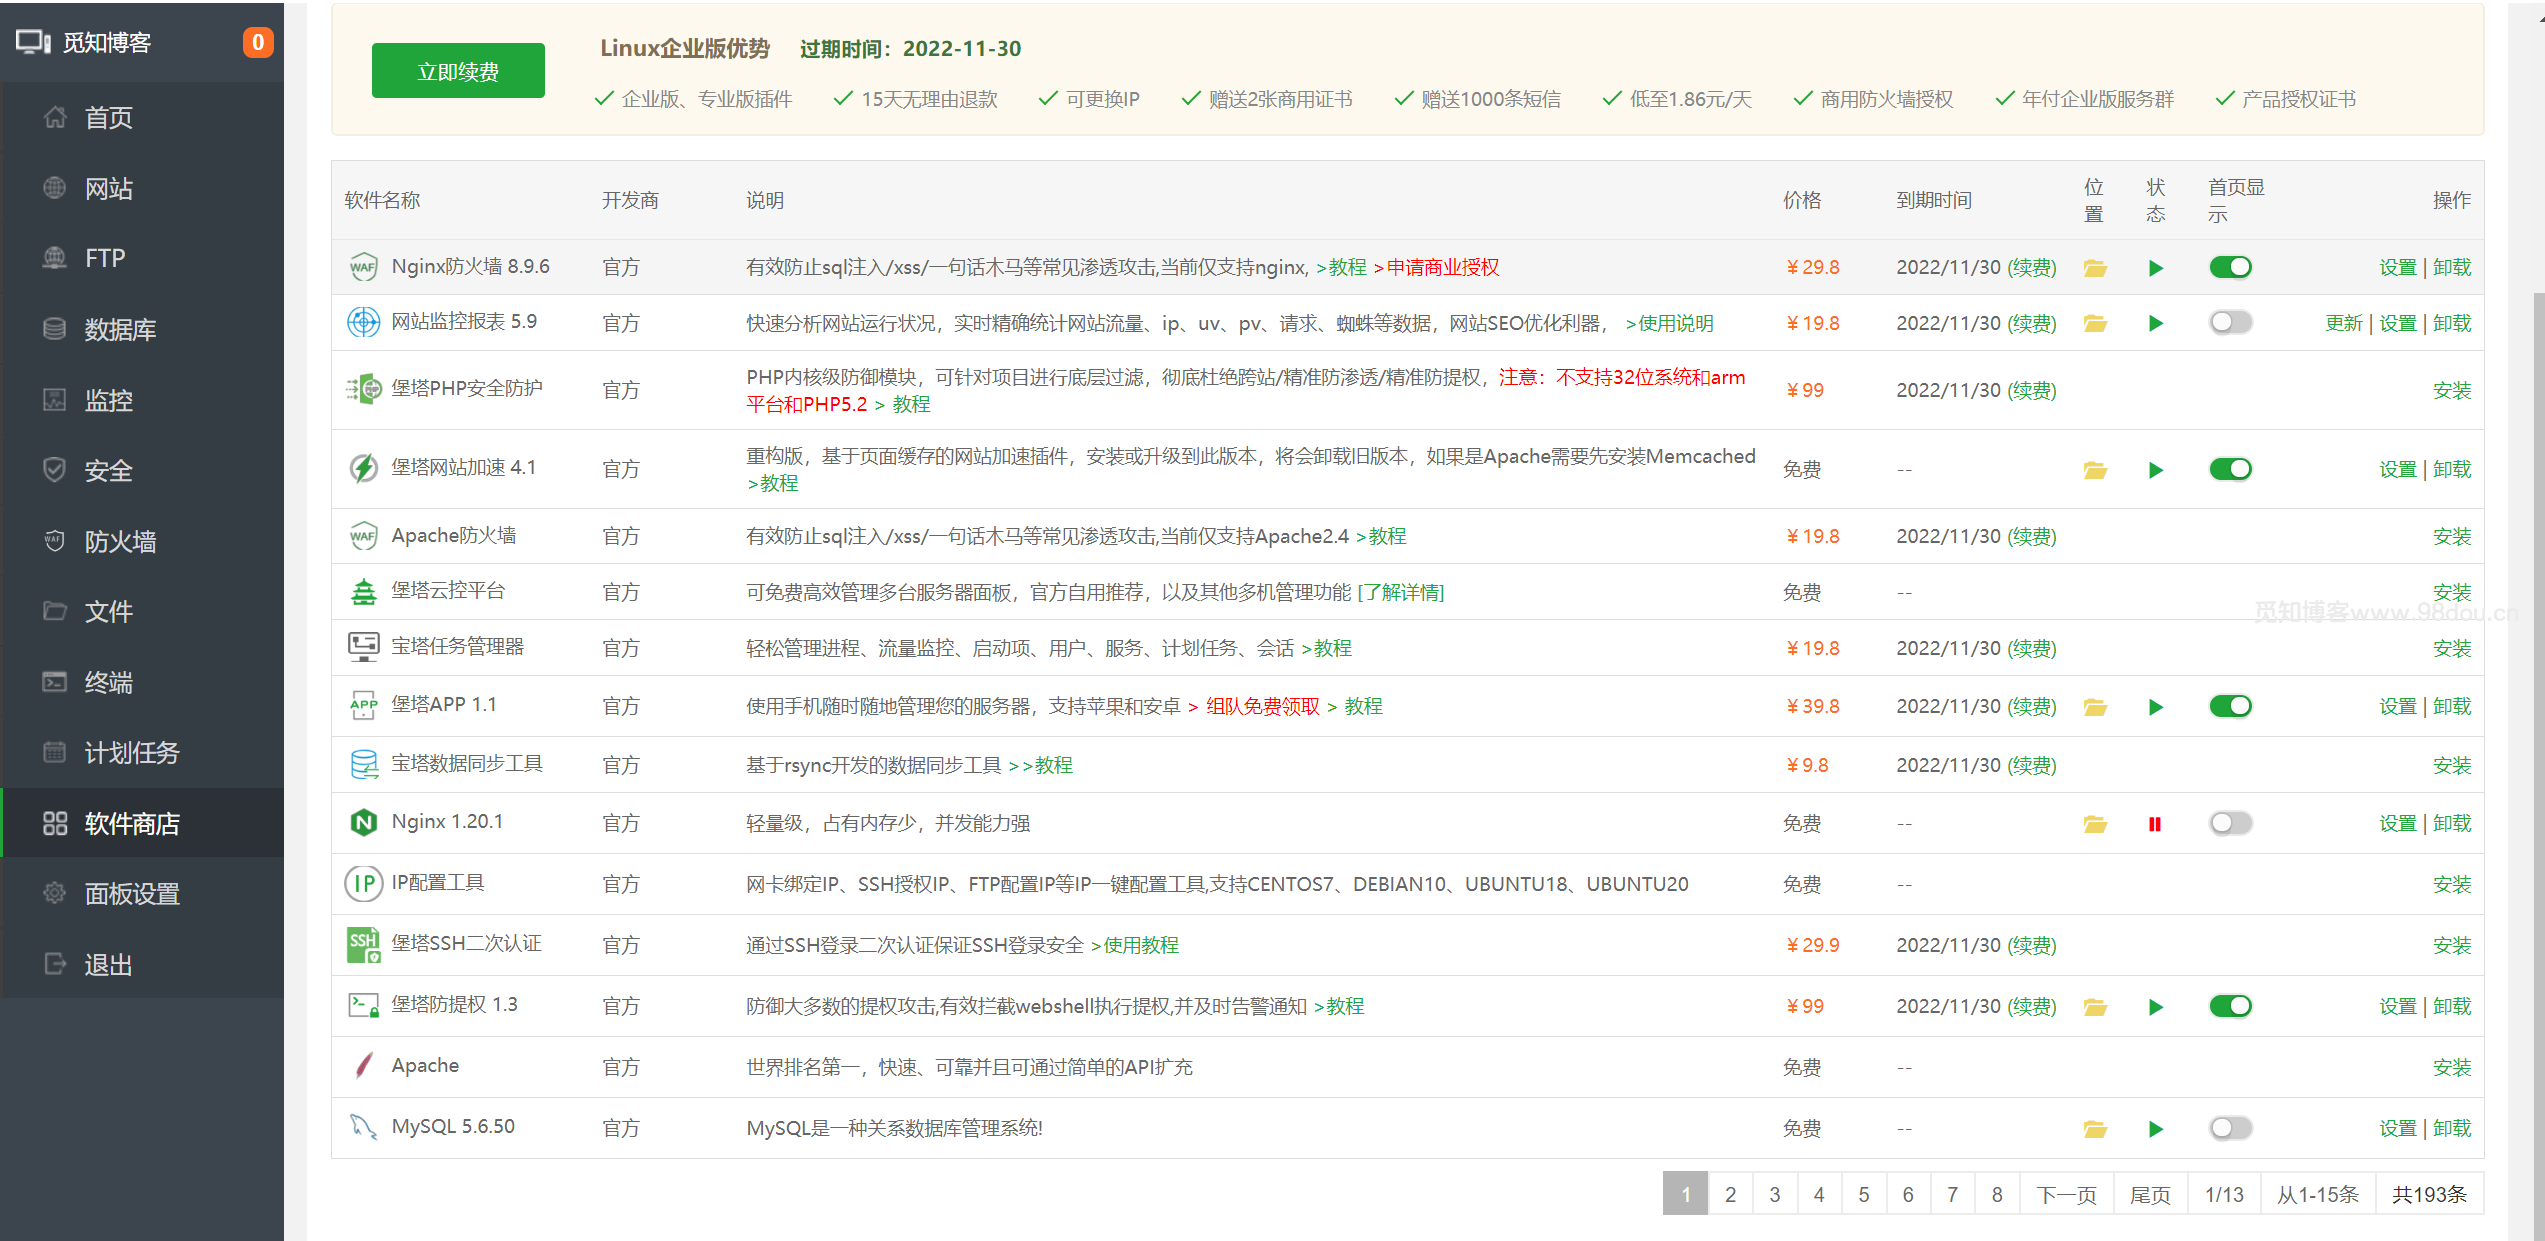Click the 堡塔SSH二次认证 SSH icon
This screenshot has width=2545, height=1241.
363,944
